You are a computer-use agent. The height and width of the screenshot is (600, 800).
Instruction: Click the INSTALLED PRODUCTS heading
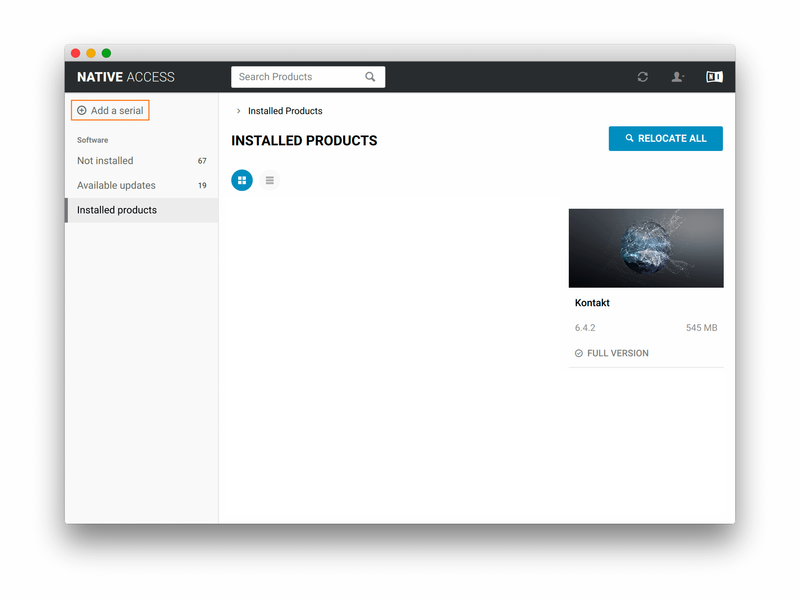pyautogui.click(x=304, y=140)
